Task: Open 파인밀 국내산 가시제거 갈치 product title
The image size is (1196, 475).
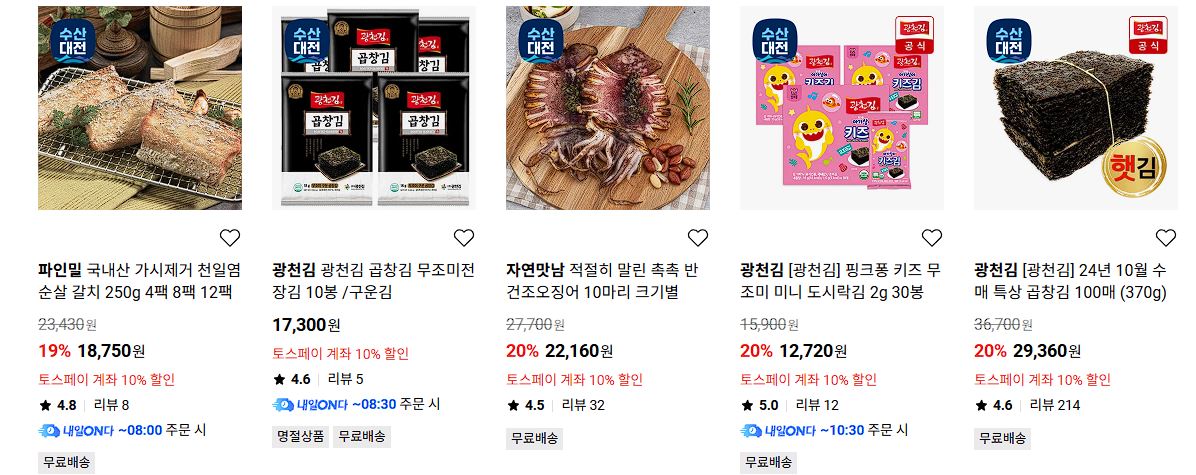Action: pos(140,281)
